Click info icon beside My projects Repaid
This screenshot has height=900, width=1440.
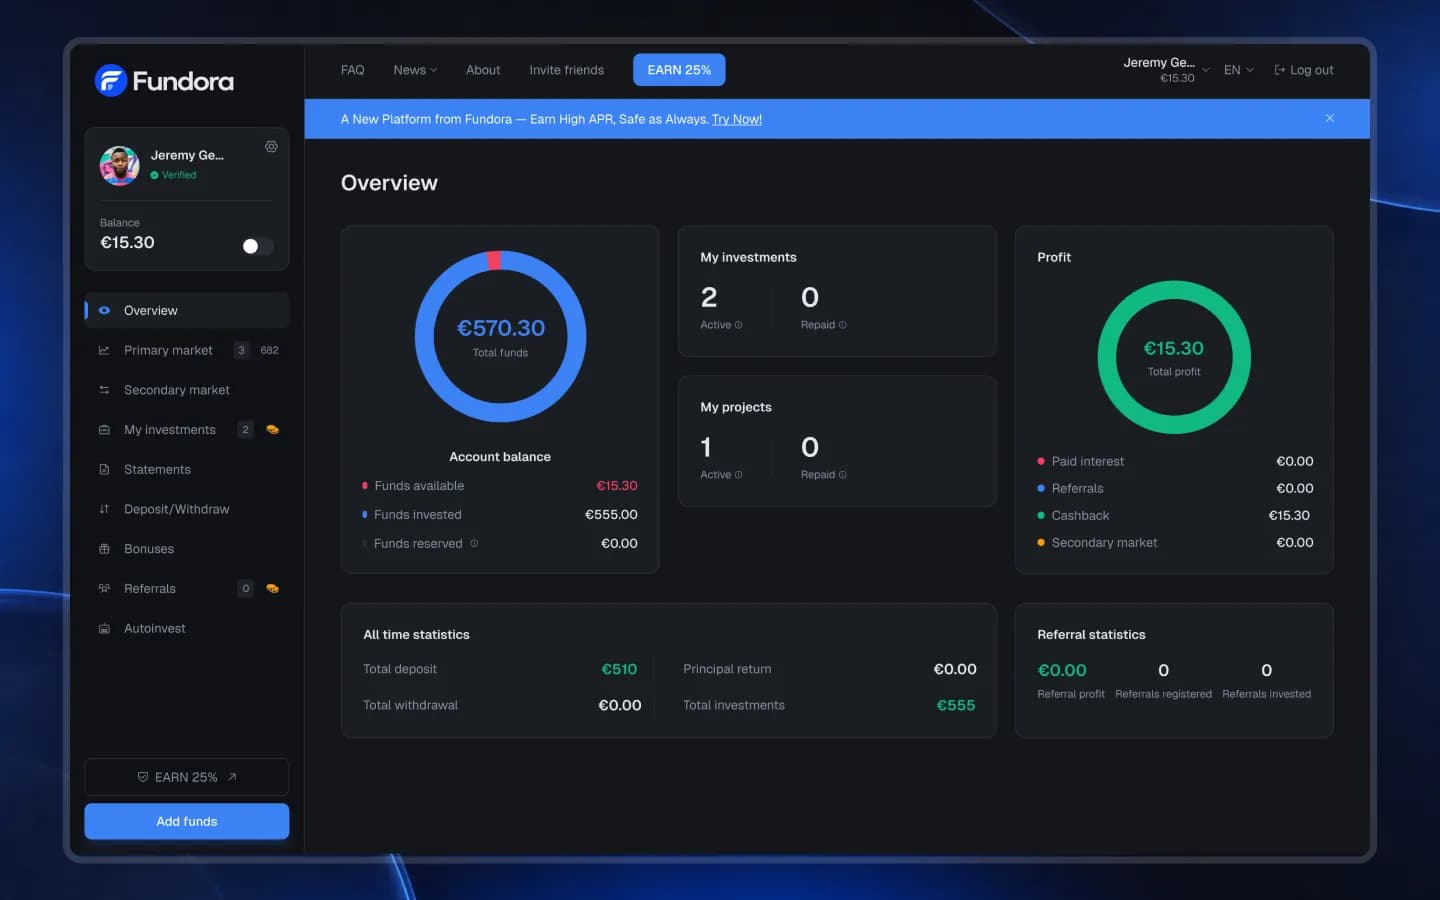pos(843,475)
